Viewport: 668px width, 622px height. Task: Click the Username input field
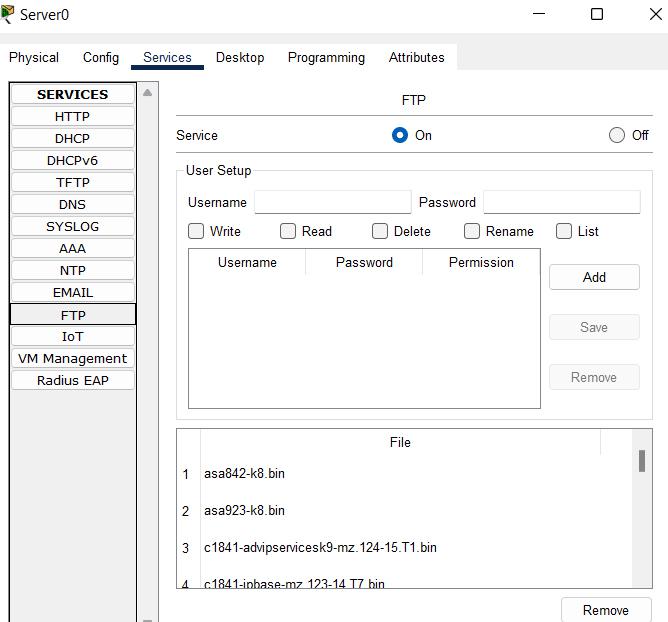click(332, 202)
